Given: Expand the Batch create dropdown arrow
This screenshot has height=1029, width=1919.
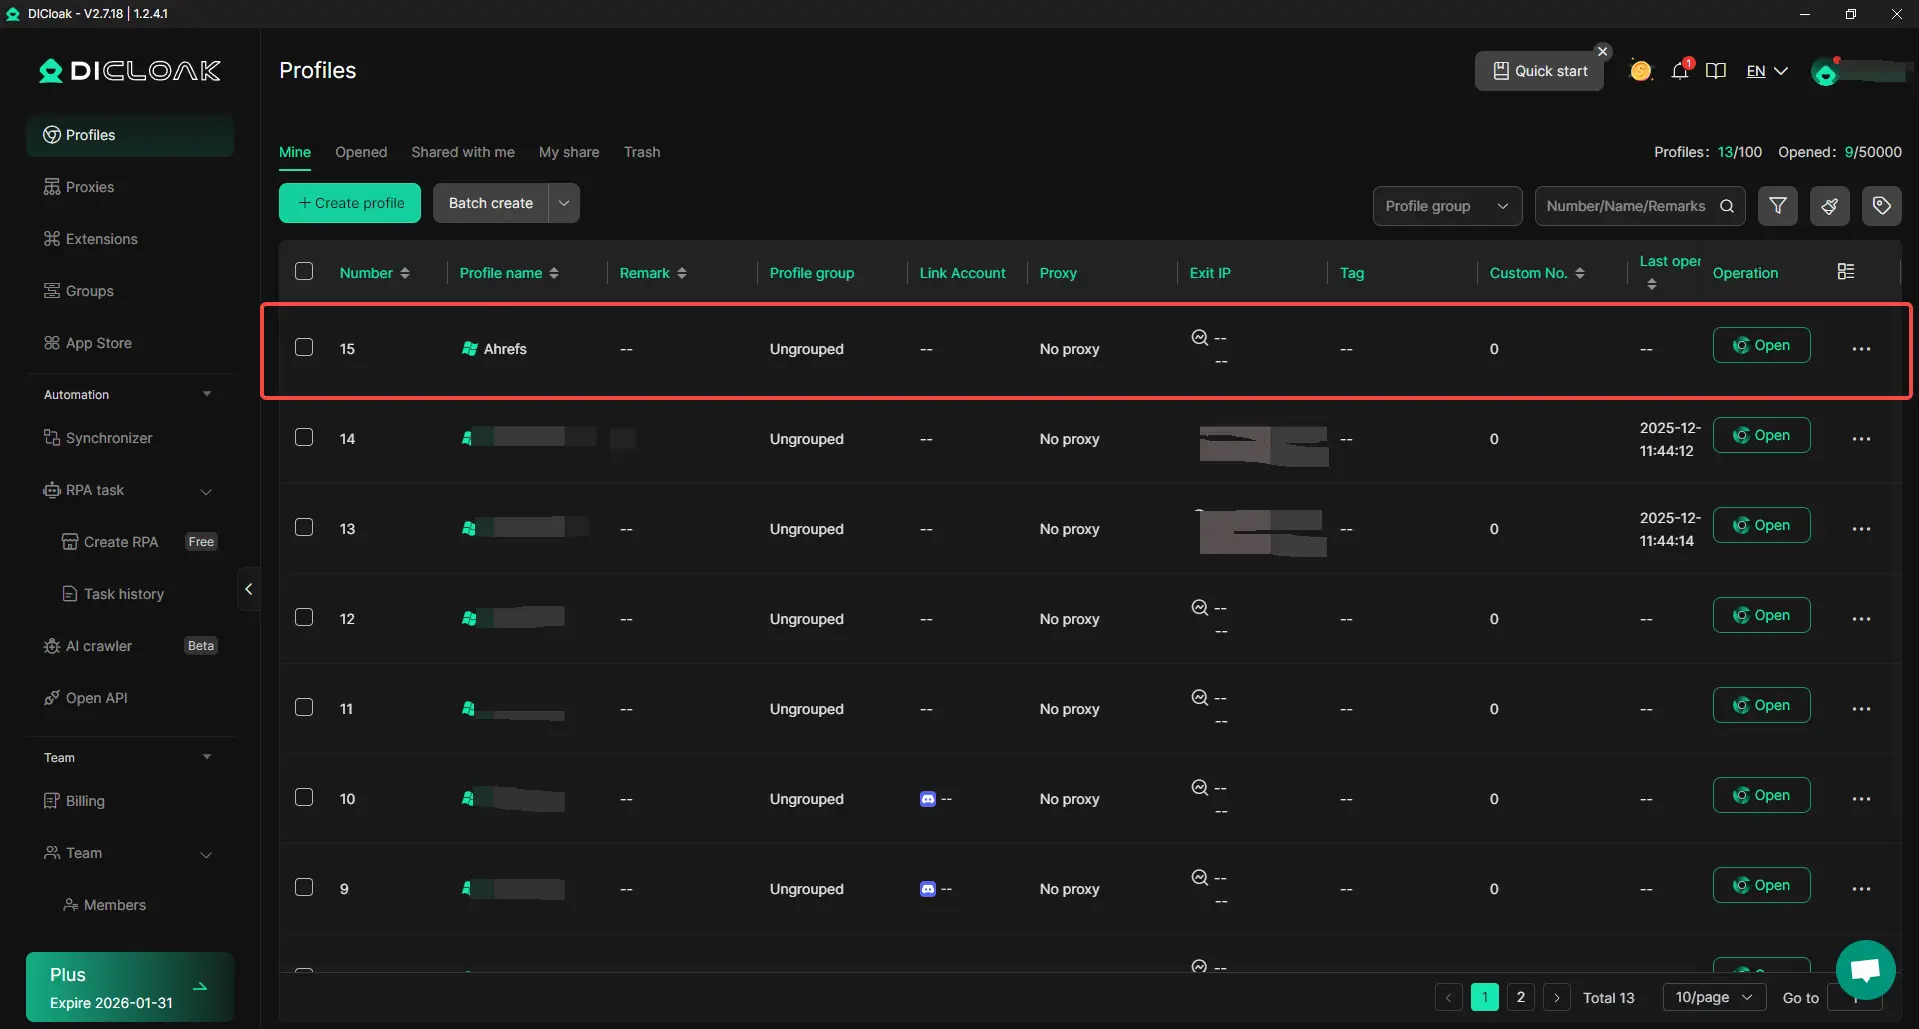Looking at the screenshot, I should tap(564, 203).
